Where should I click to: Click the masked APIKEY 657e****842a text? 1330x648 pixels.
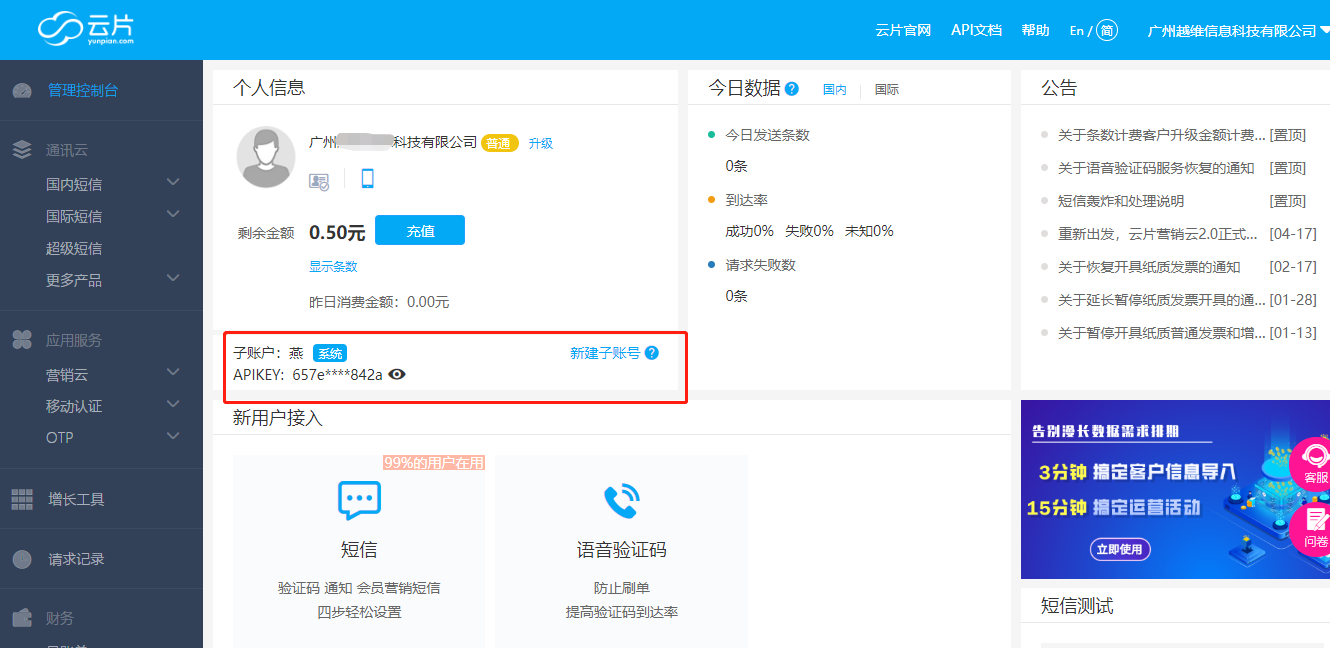(338, 374)
